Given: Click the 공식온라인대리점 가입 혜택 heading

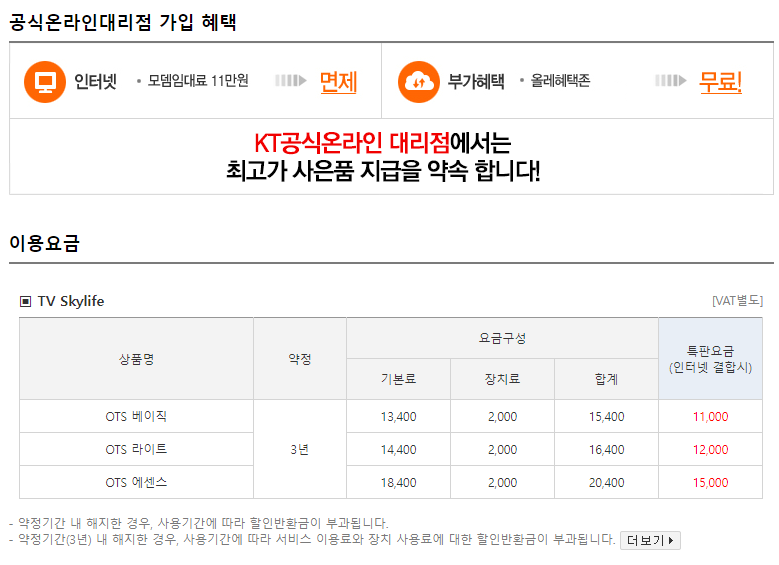Looking at the screenshot, I should [123, 22].
